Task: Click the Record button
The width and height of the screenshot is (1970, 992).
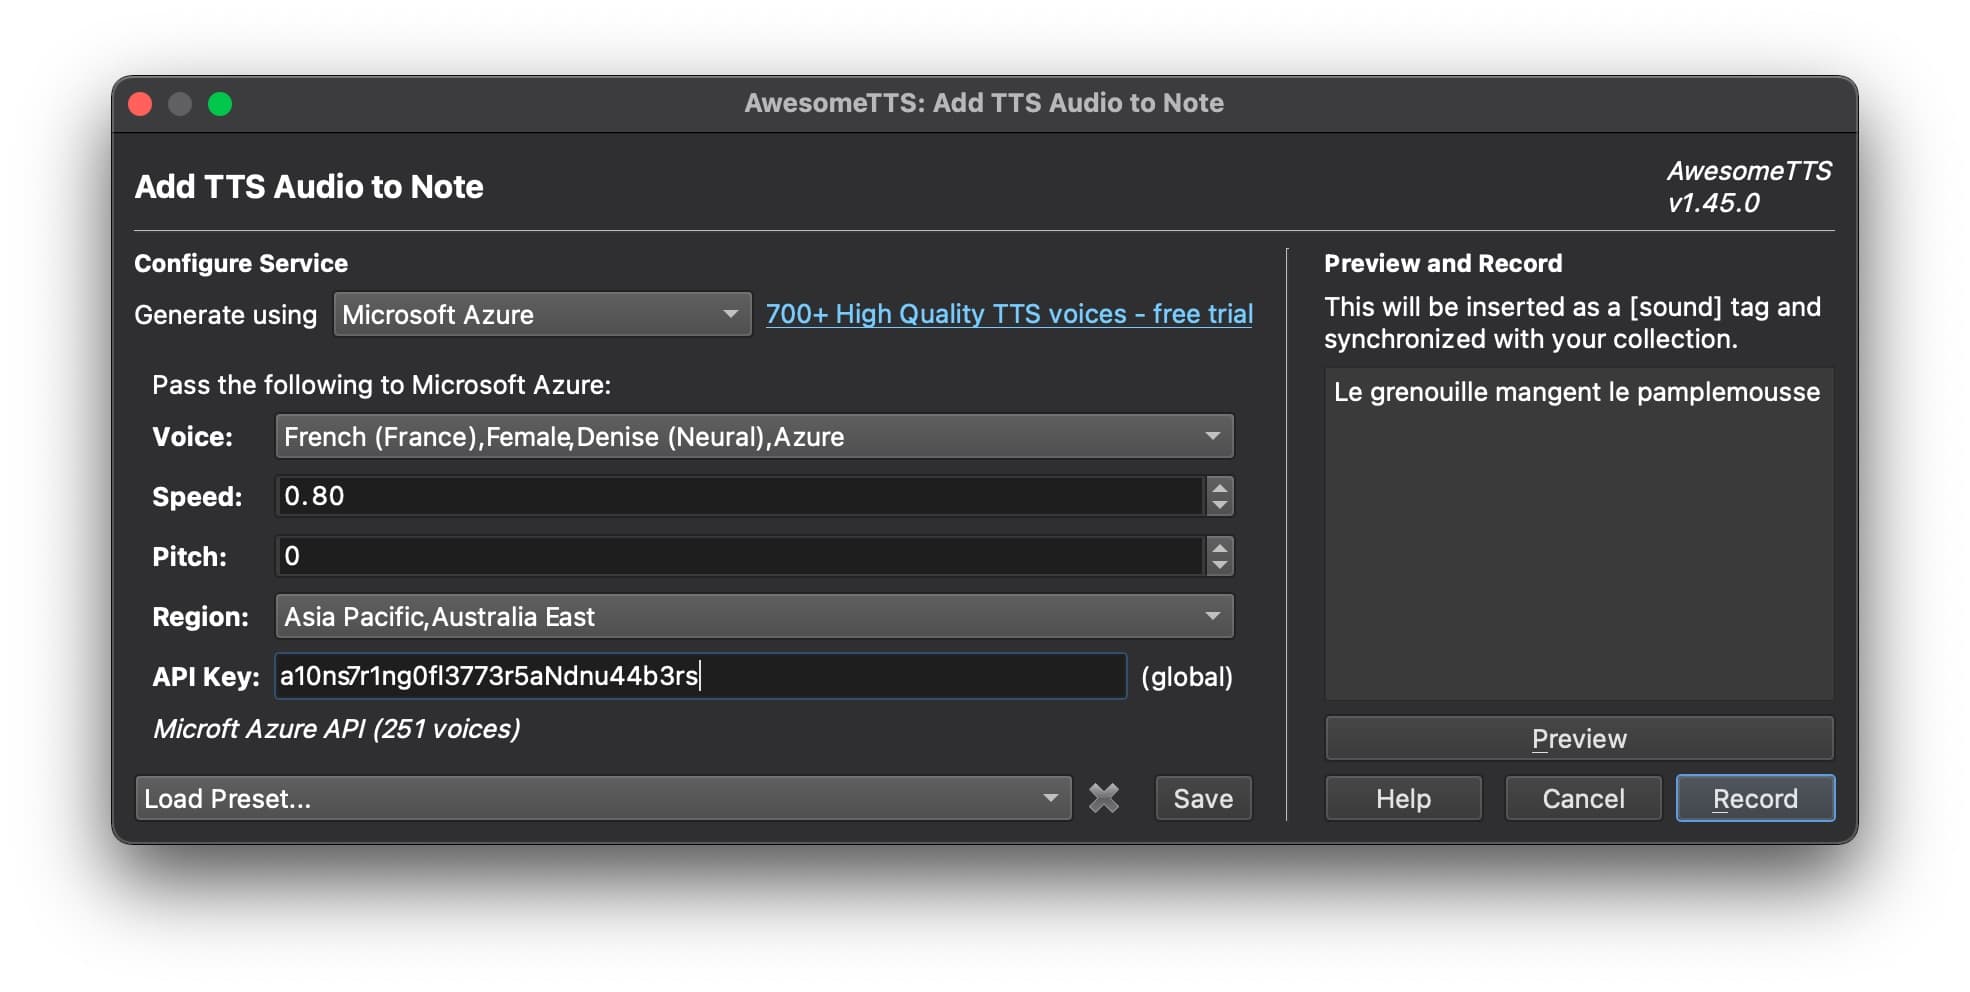Action: click(1755, 798)
